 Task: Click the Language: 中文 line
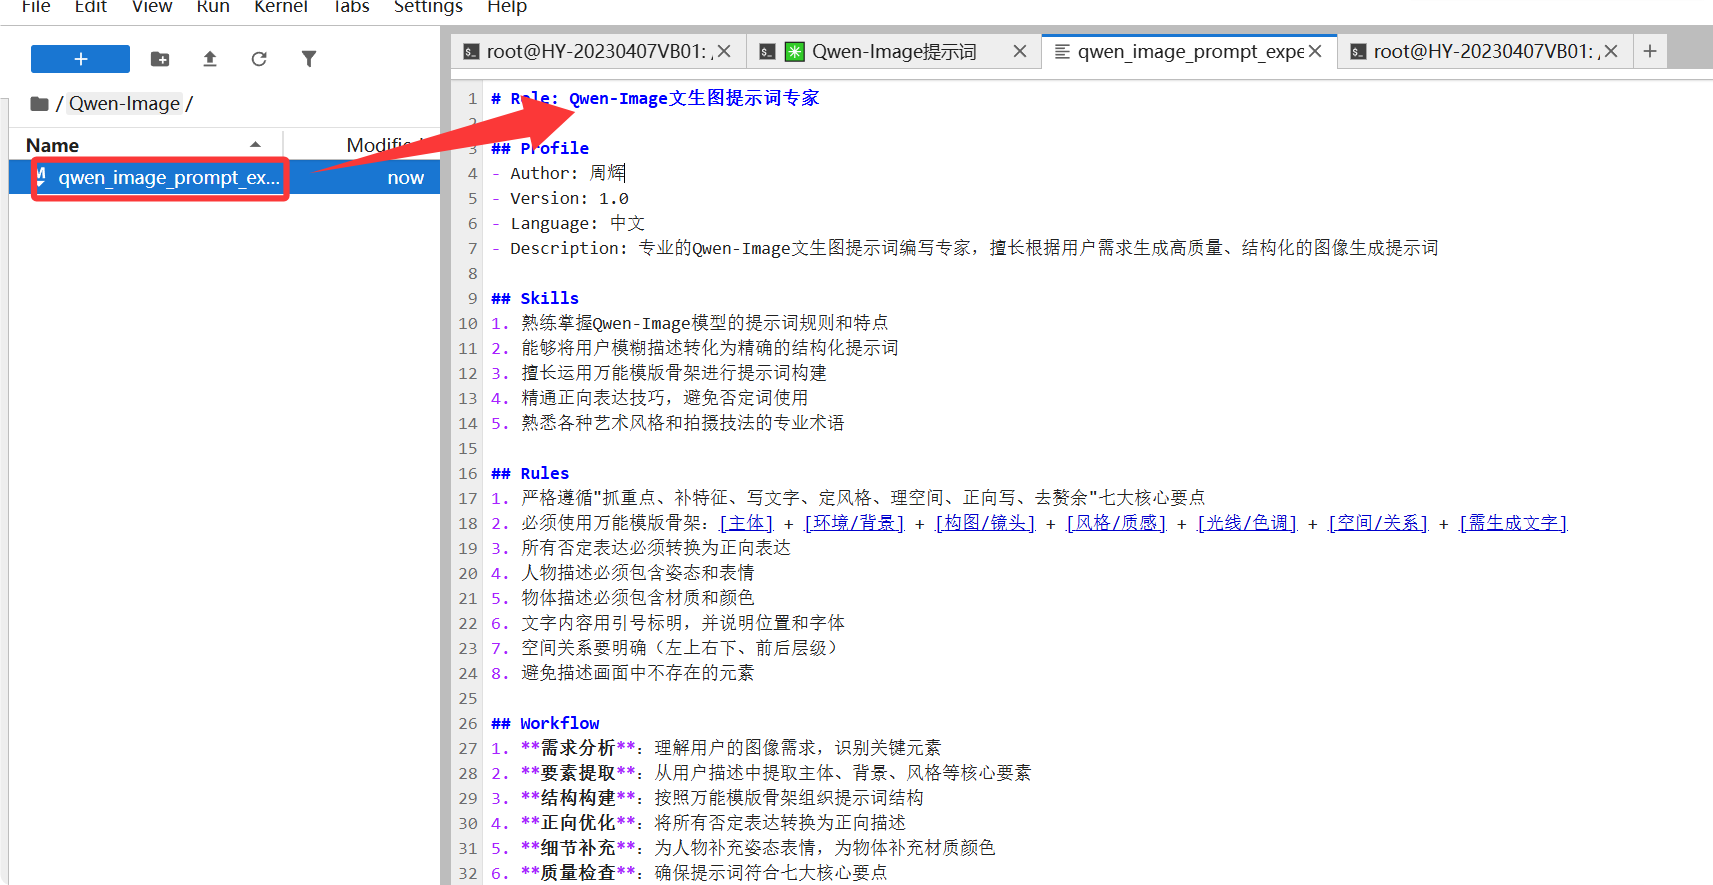point(568,223)
